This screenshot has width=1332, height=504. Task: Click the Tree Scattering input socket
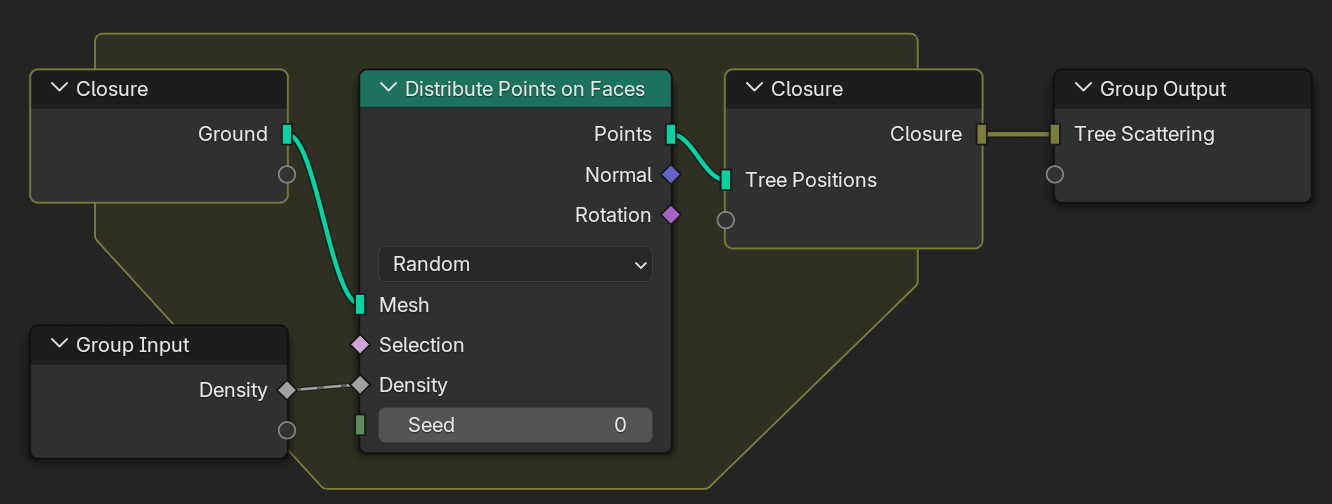[x=1055, y=134]
